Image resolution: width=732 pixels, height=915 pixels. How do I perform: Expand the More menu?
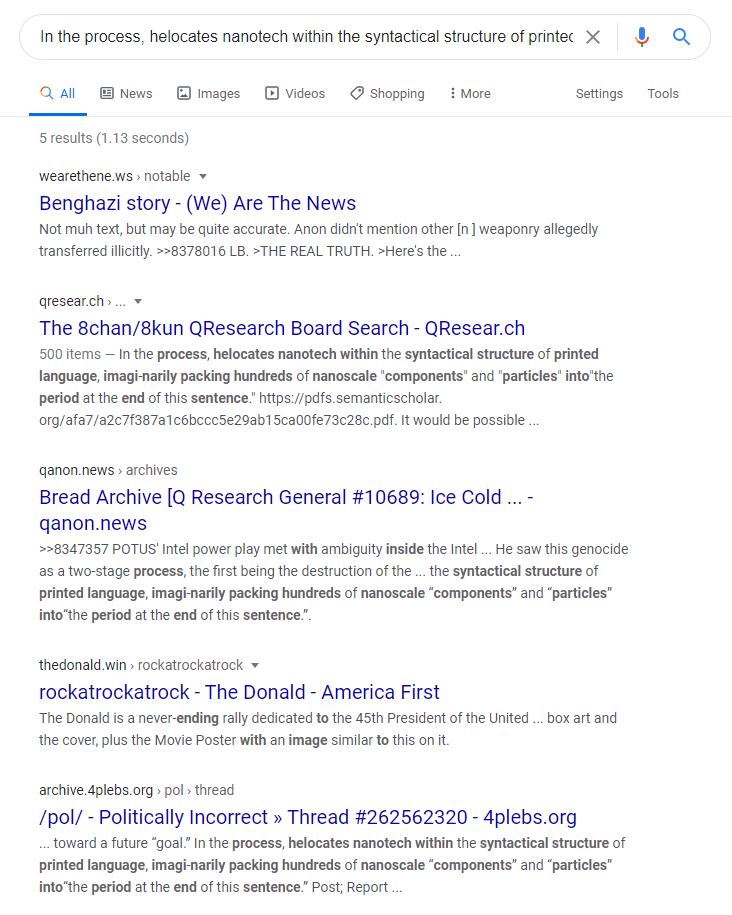[470, 93]
